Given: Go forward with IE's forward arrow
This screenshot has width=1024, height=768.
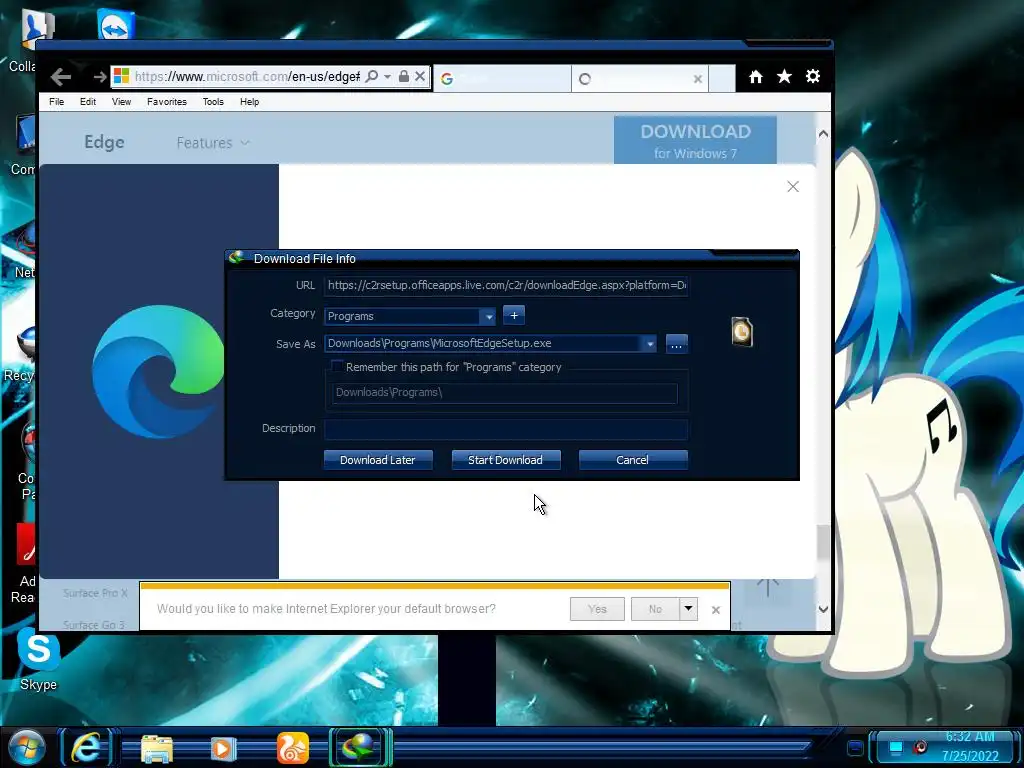Looking at the screenshot, I should pos(99,77).
